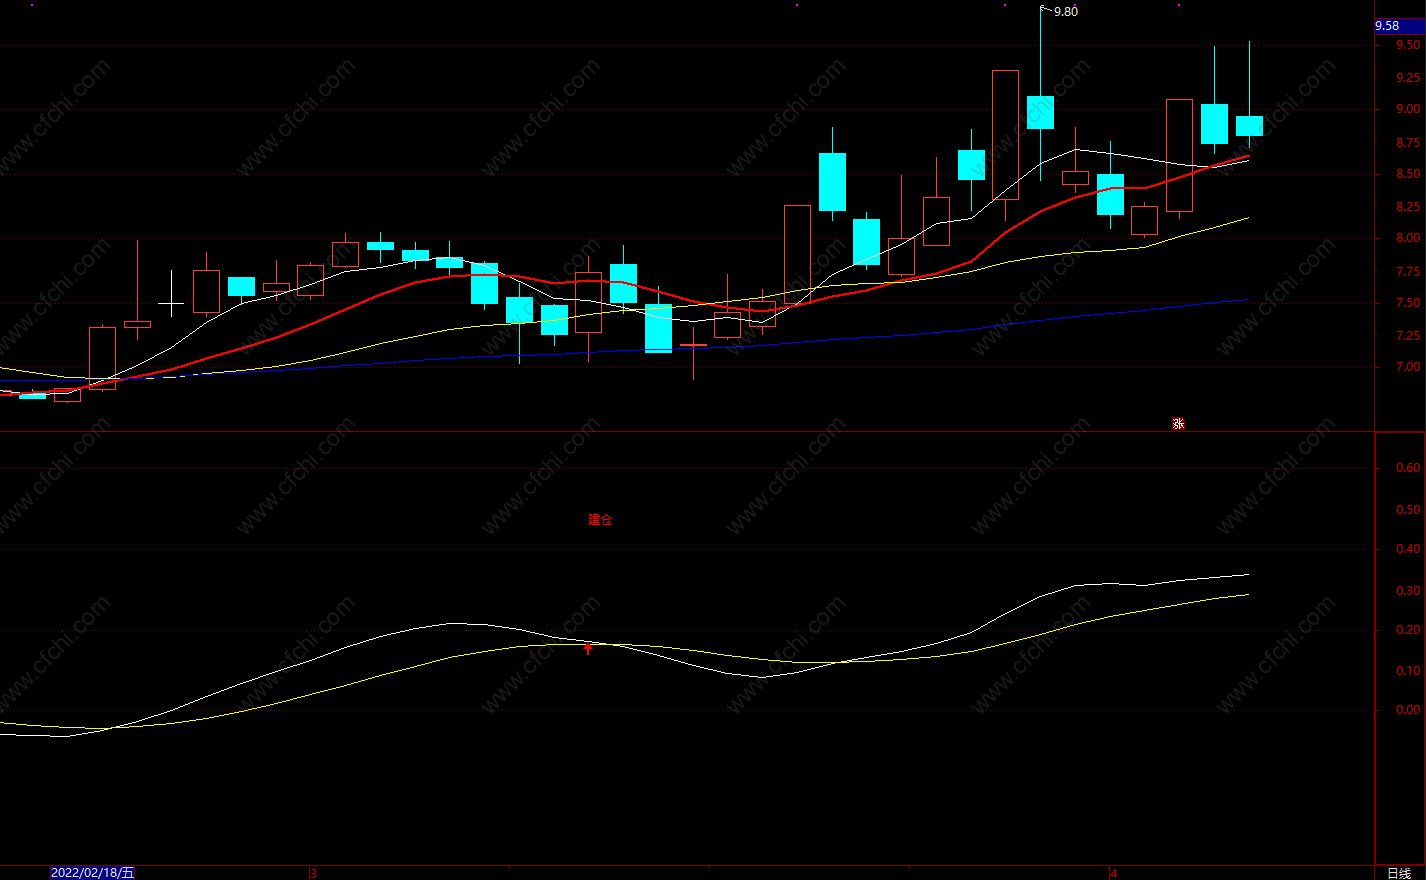Click the 9.80 high price label

[1066, 12]
